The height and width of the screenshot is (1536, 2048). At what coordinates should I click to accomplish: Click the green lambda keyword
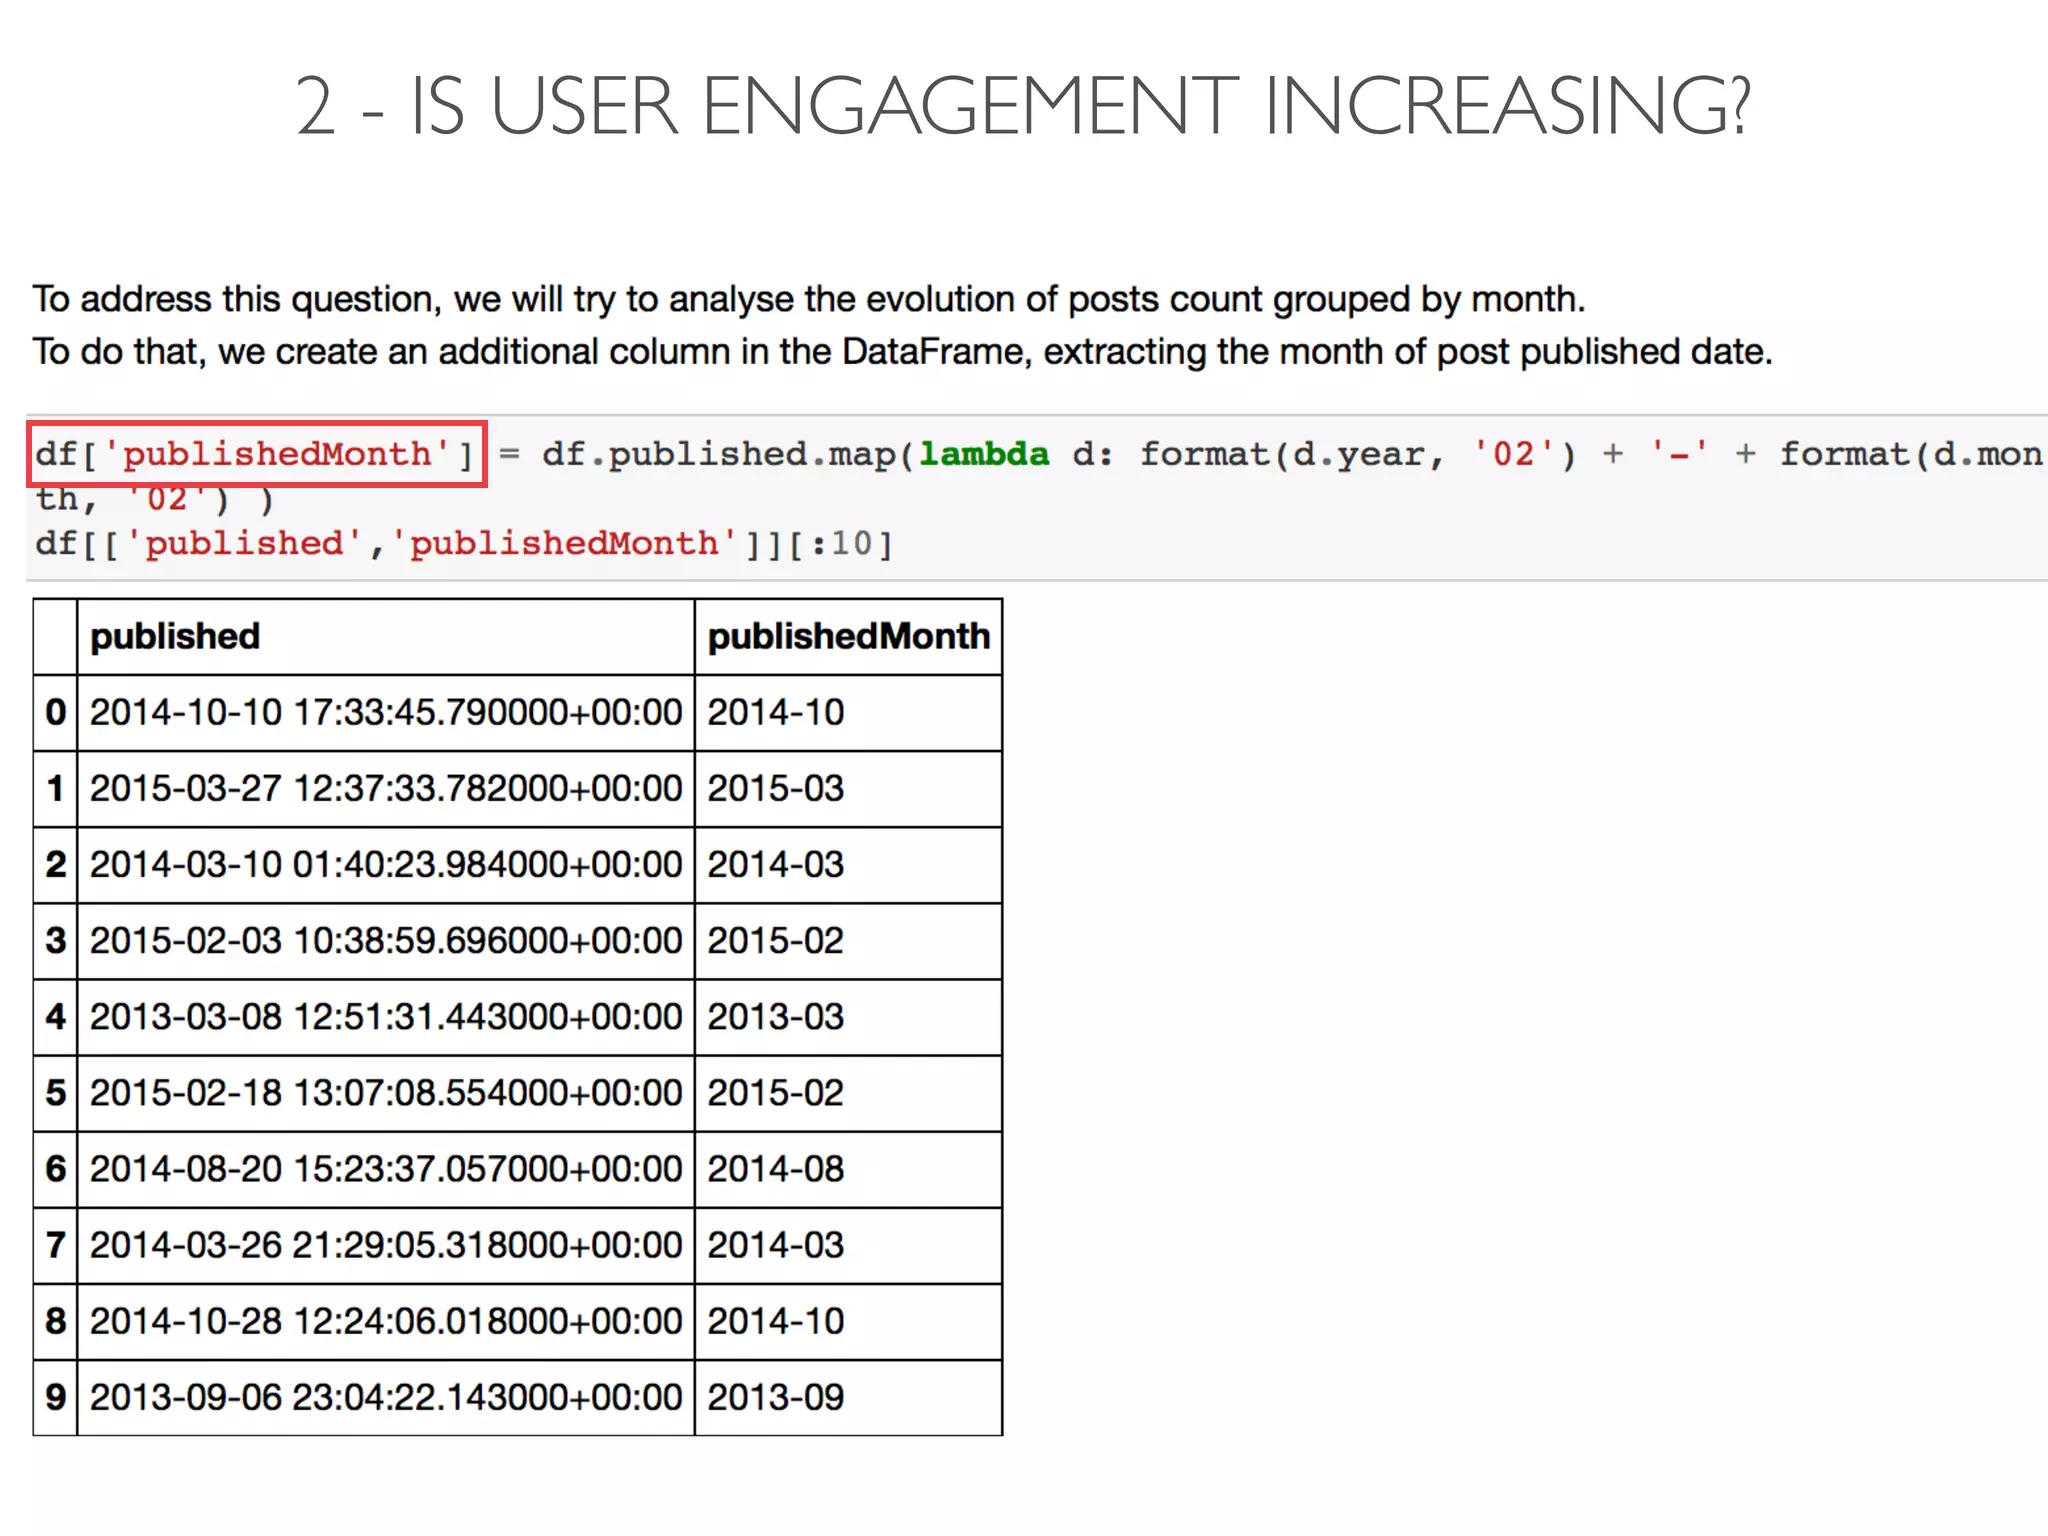pyautogui.click(x=984, y=455)
